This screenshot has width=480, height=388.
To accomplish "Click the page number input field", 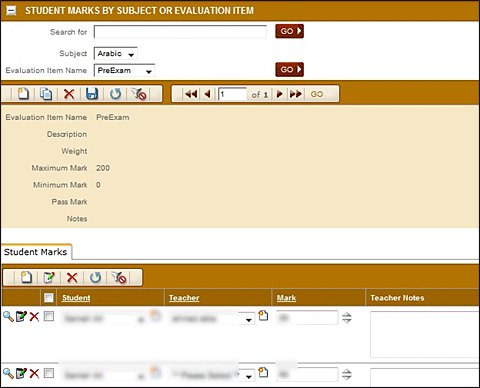I will click(232, 94).
